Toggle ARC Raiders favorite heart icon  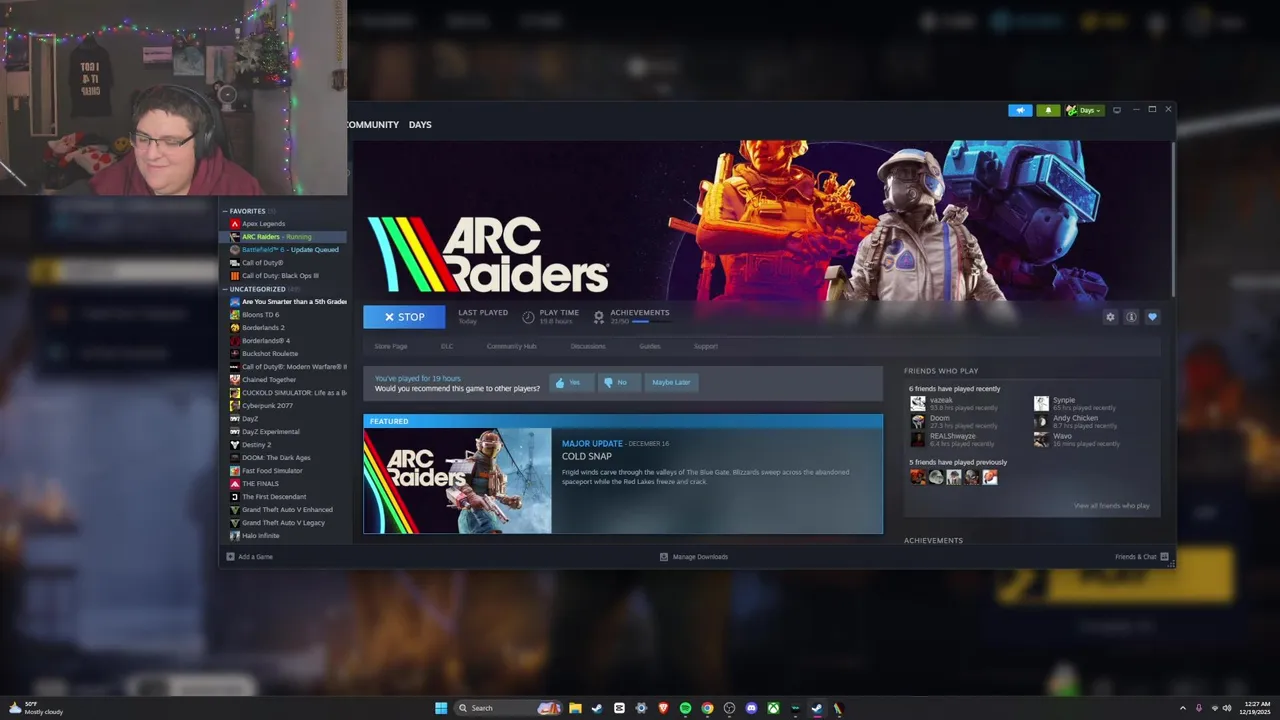tap(1152, 317)
